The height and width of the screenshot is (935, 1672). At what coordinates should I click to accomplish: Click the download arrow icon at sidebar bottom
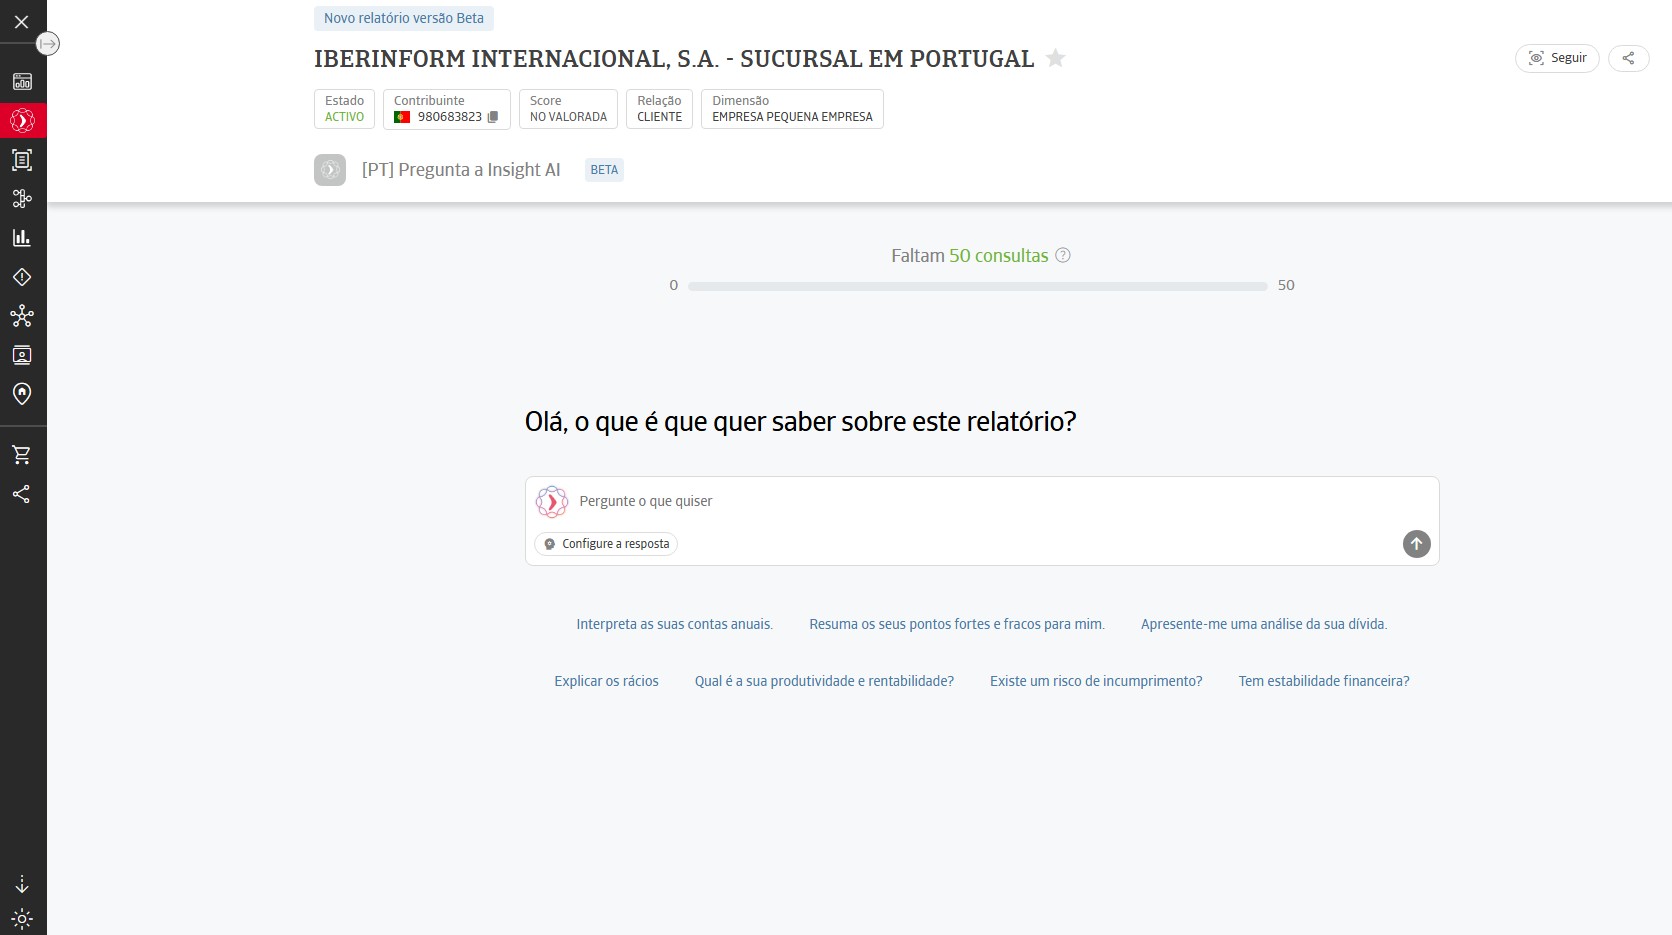[21, 884]
